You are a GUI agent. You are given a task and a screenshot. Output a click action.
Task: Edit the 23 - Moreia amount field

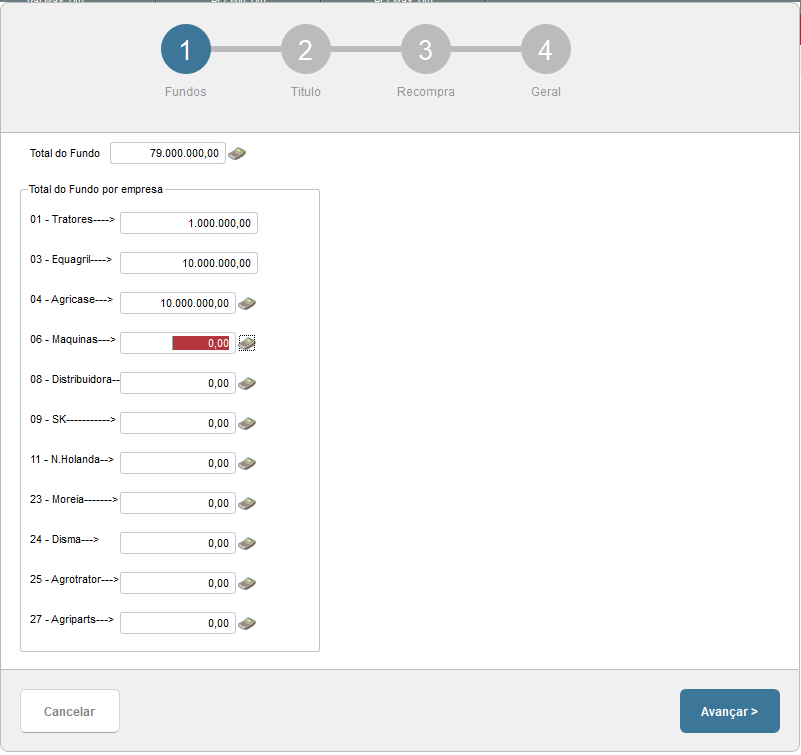(x=178, y=503)
